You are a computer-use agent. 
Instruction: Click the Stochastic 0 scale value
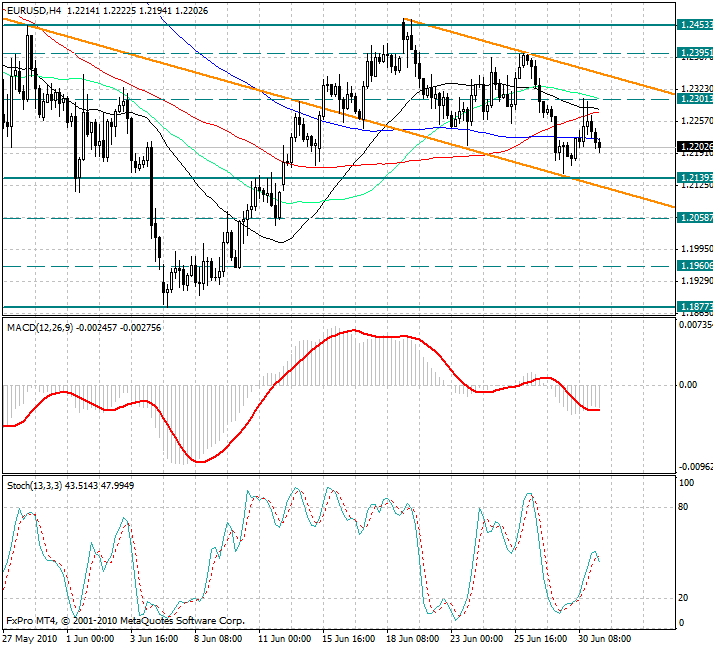tap(681, 623)
